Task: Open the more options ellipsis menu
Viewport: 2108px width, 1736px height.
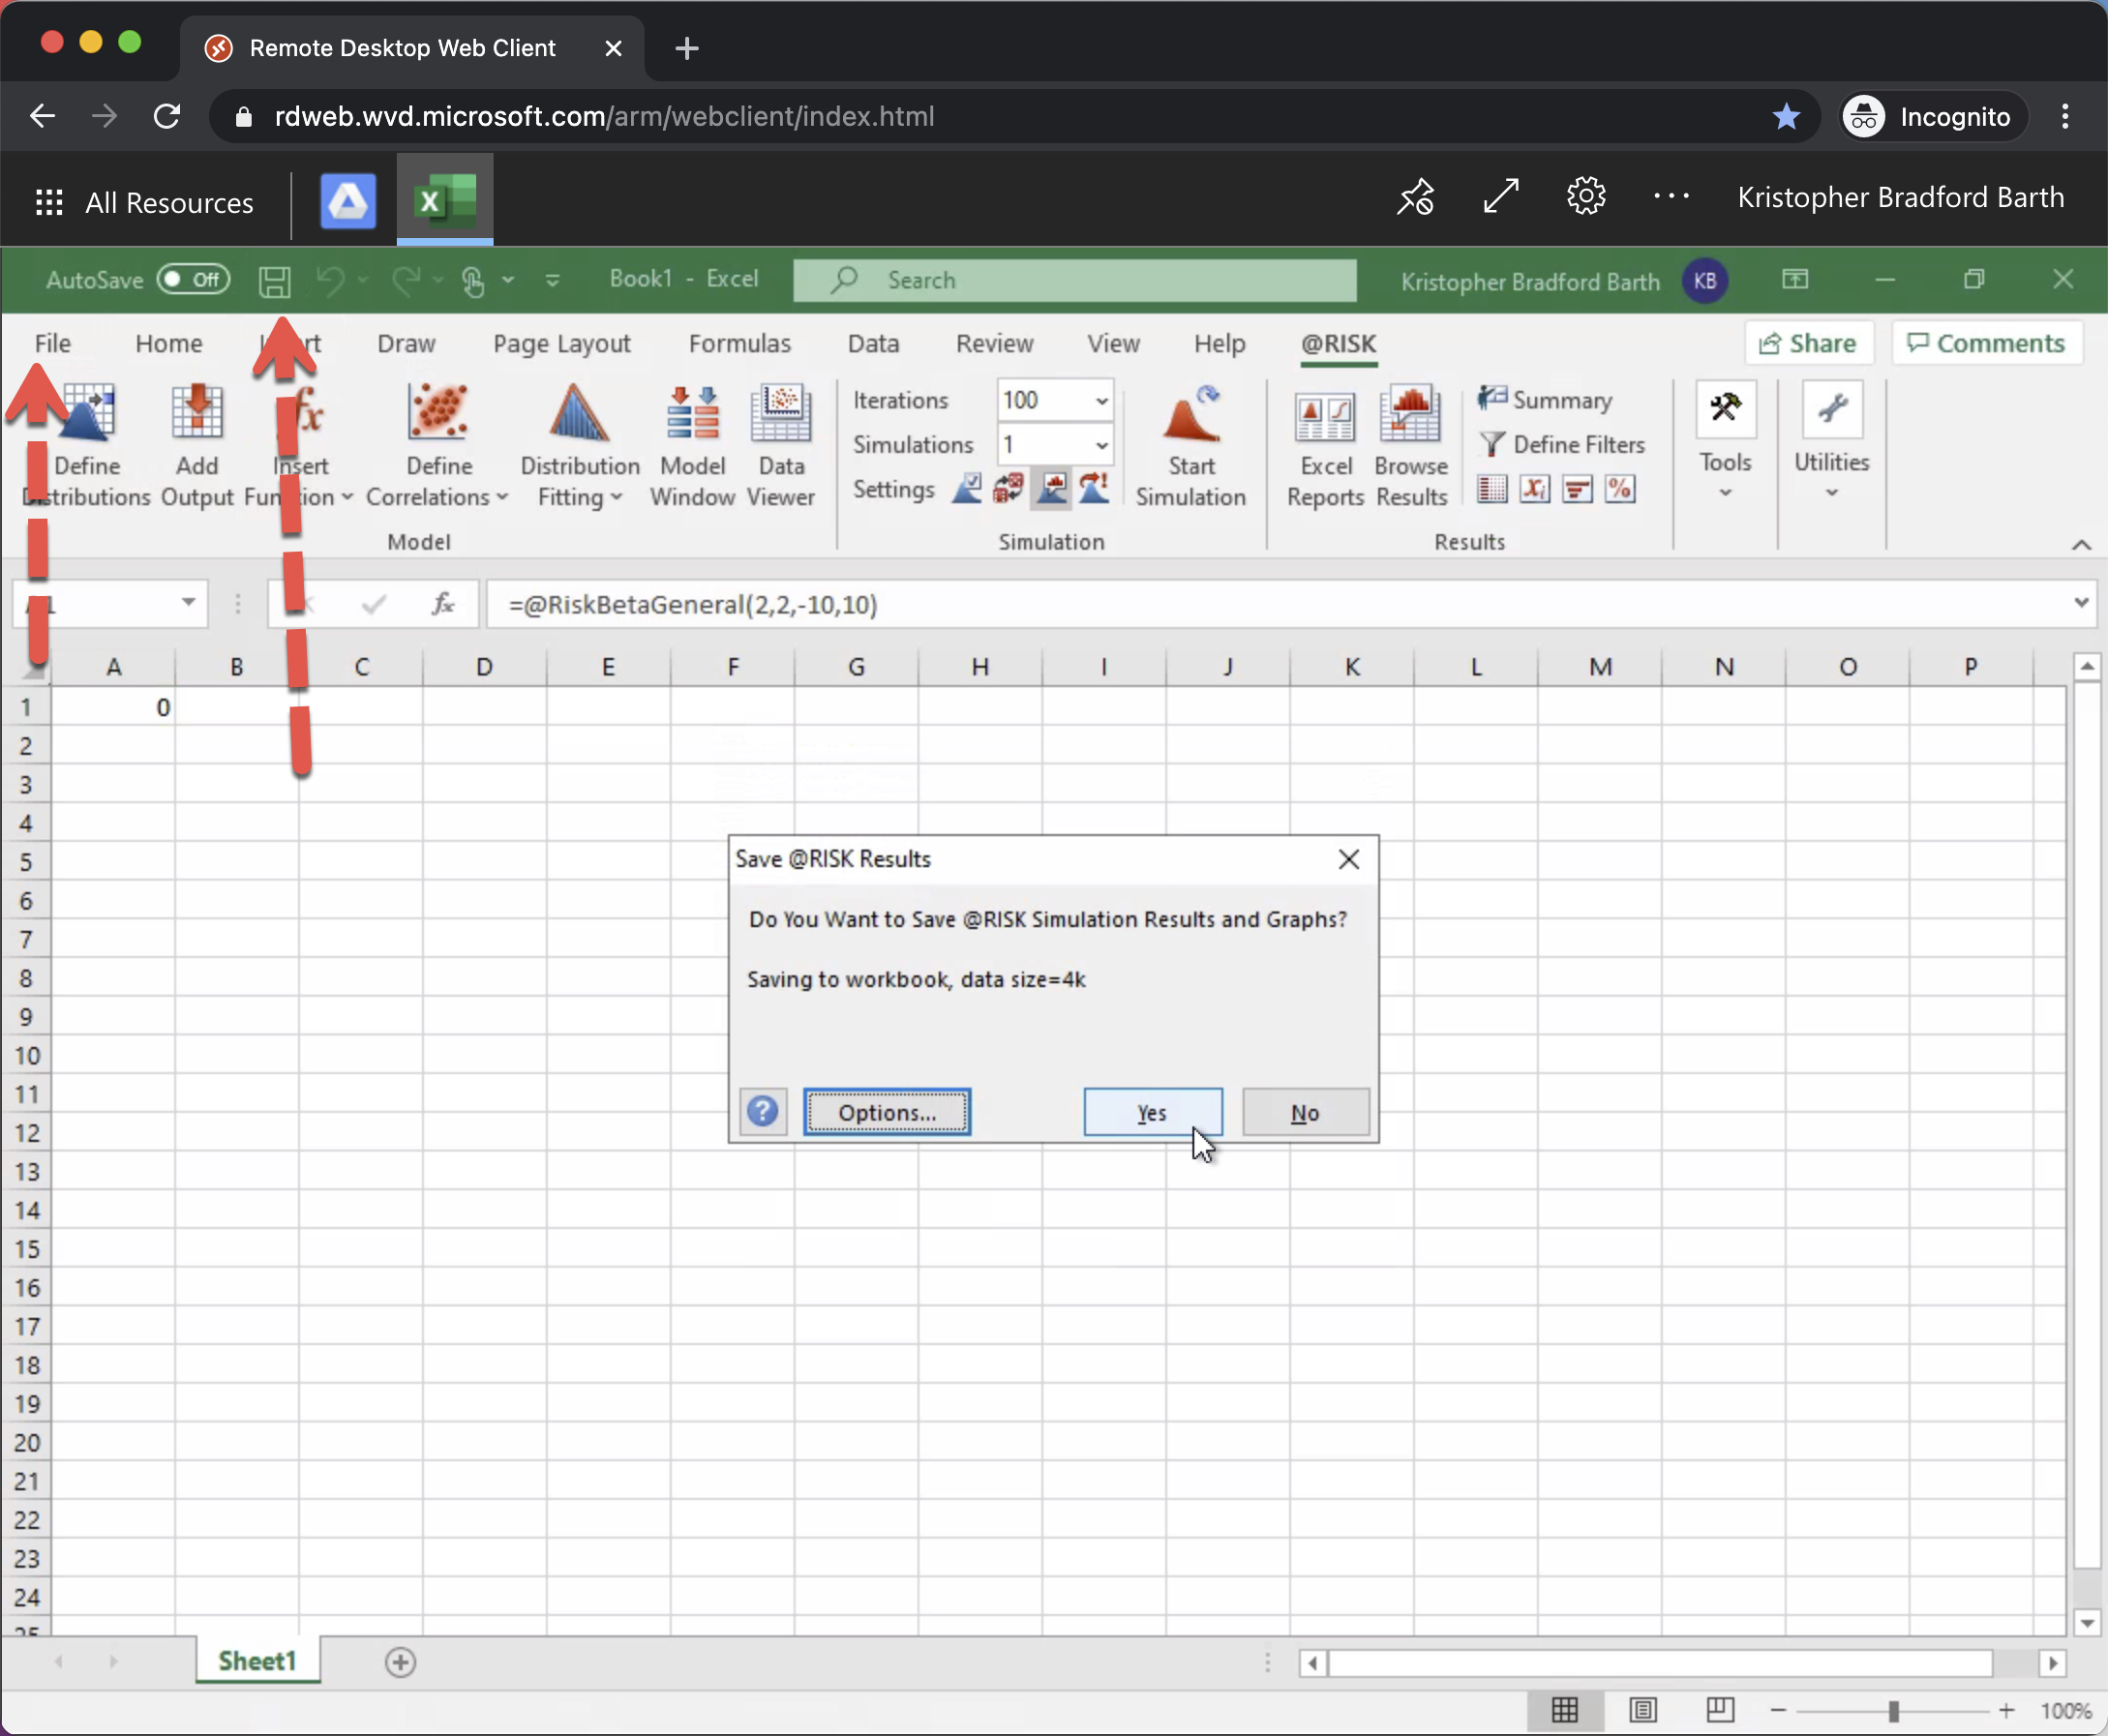Action: pyautogui.click(x=1671, y=196)
